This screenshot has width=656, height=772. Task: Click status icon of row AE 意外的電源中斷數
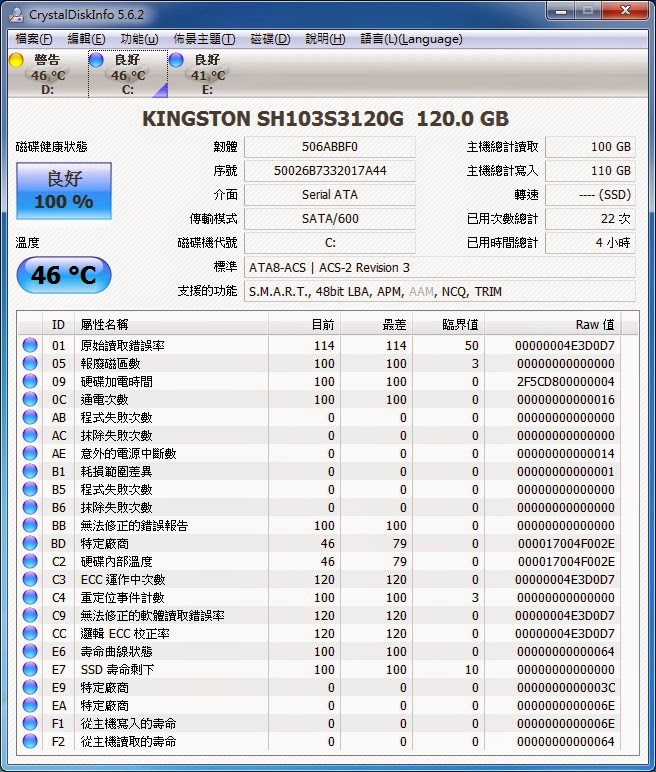click(x=30, y=452)
